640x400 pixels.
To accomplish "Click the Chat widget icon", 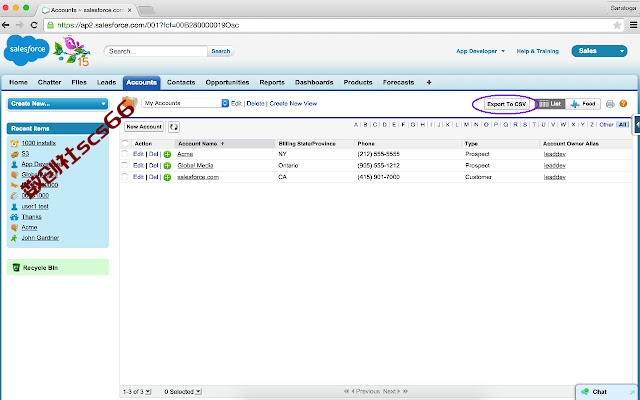I will (585, 392).
